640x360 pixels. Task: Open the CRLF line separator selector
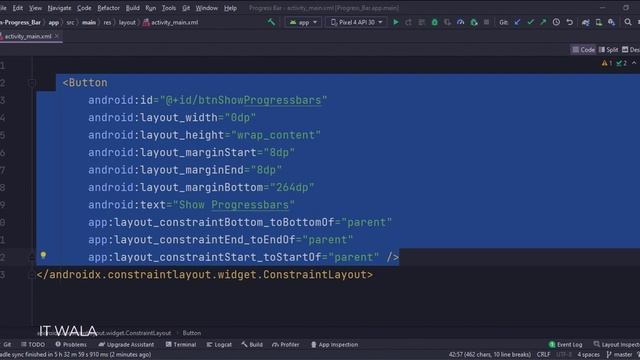(543, 355)
